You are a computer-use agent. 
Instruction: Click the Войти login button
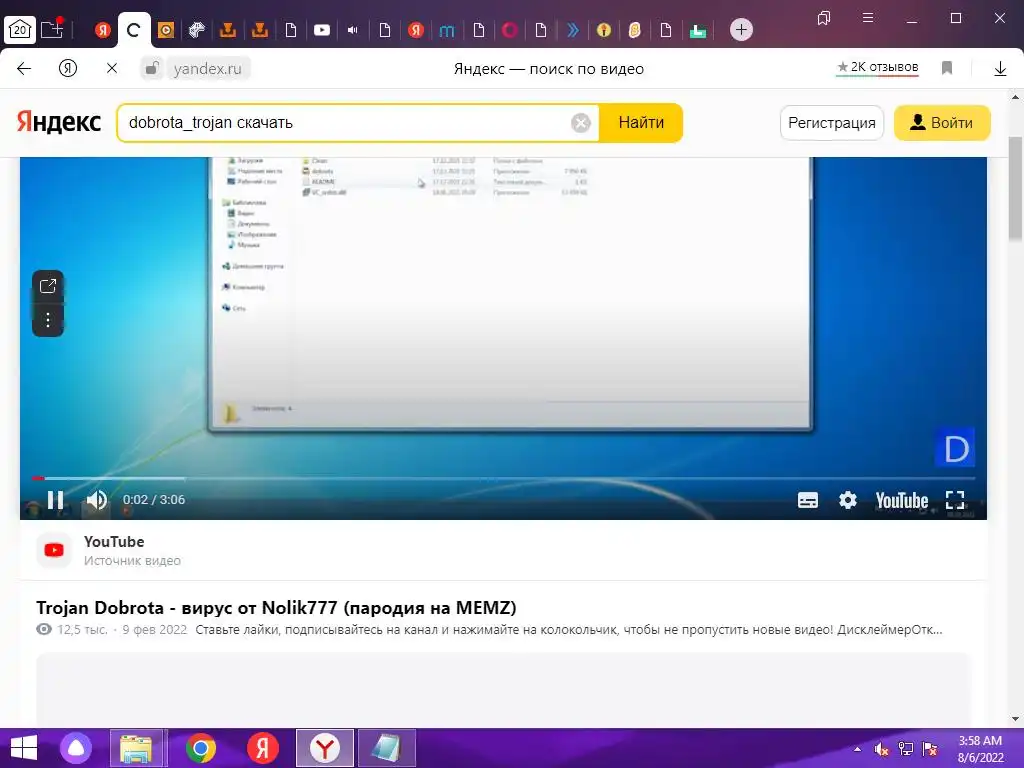point(942,123)
